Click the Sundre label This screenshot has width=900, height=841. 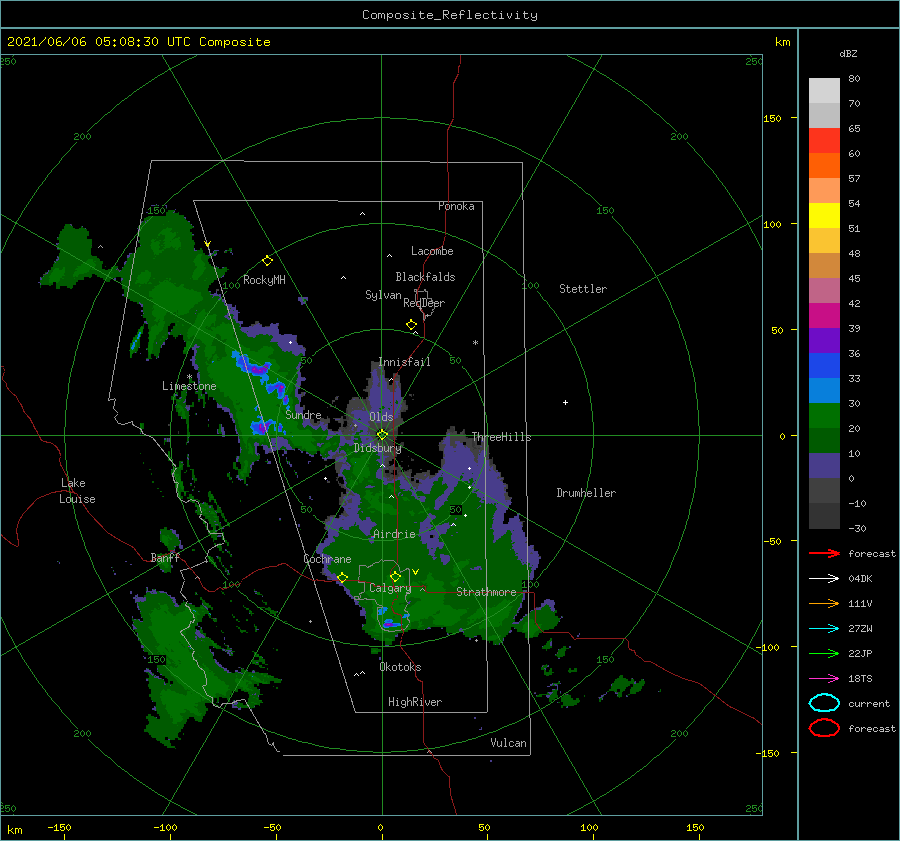pyautogui.click(x=304, y=414)
